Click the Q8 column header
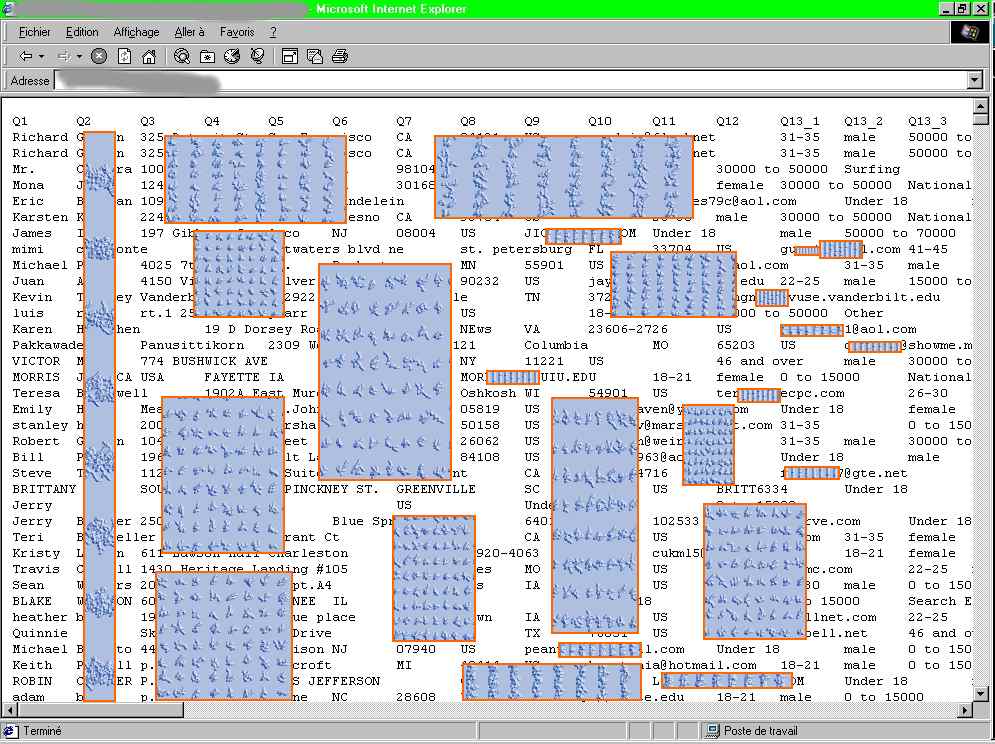Viewport: 995px width, 744px height. (x=468, y=121)
